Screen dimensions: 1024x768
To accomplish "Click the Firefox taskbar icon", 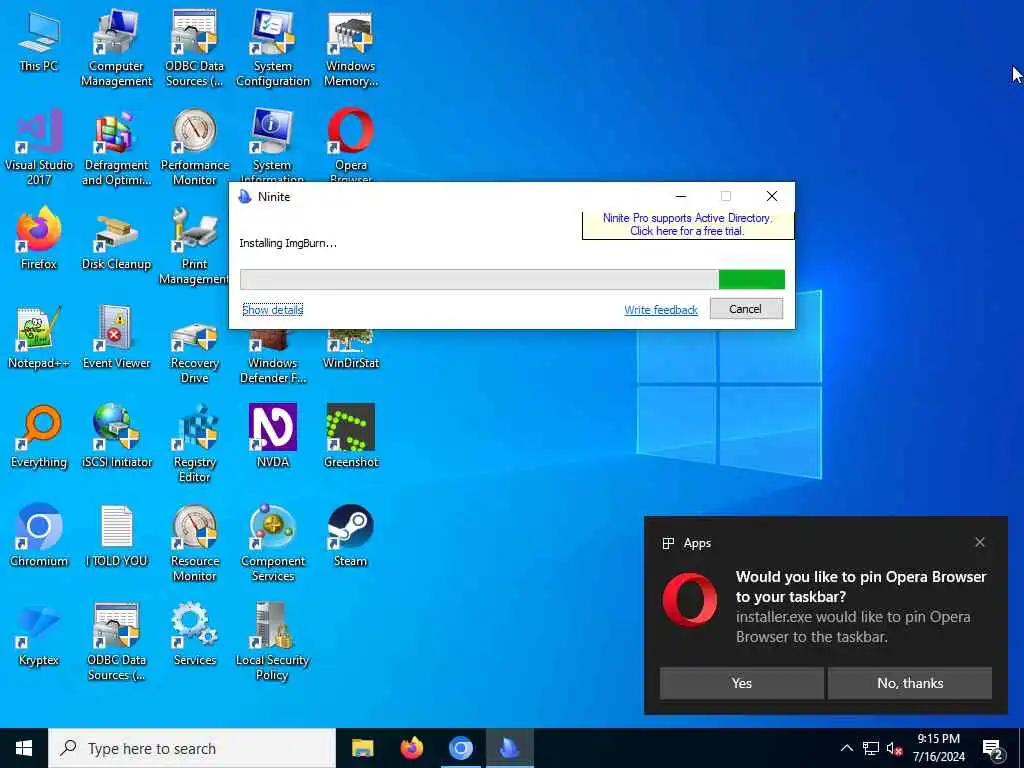I will [411, 748].
